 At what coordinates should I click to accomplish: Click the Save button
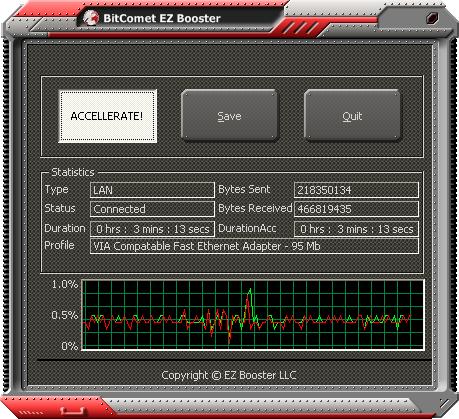coord(229,116)
